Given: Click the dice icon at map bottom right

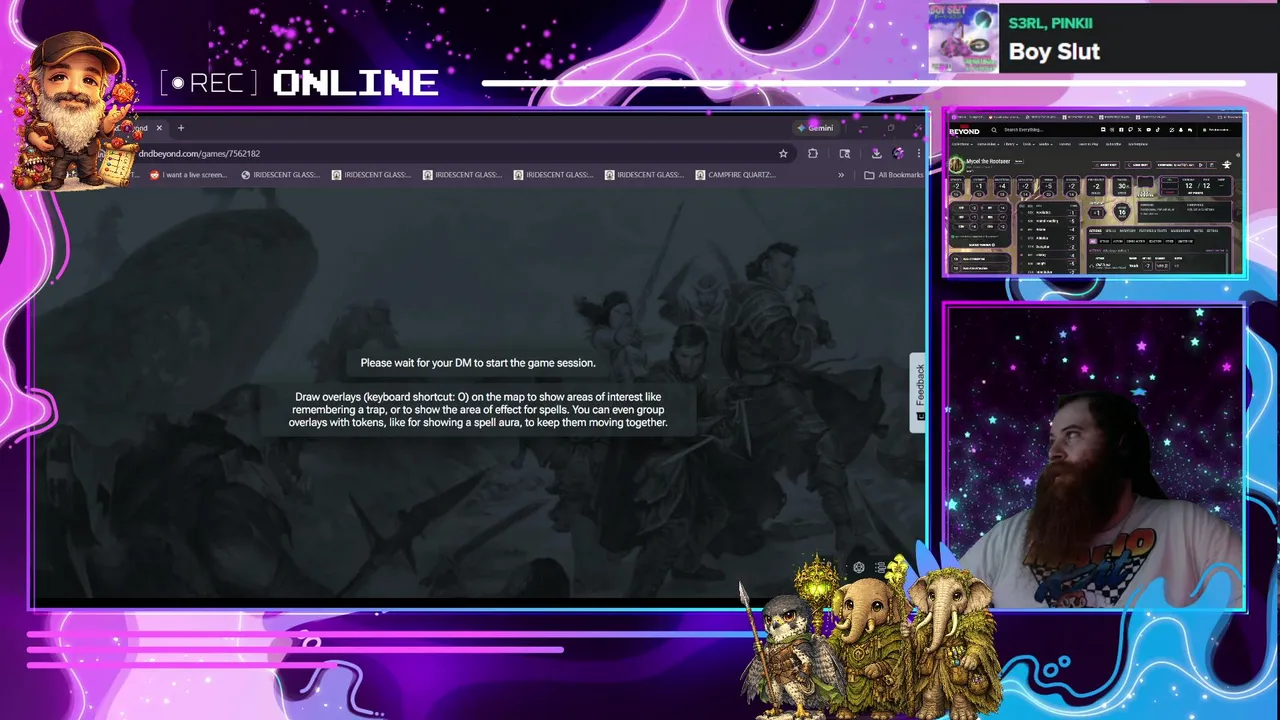Looking at the screenshot, I should click(859, 568).
